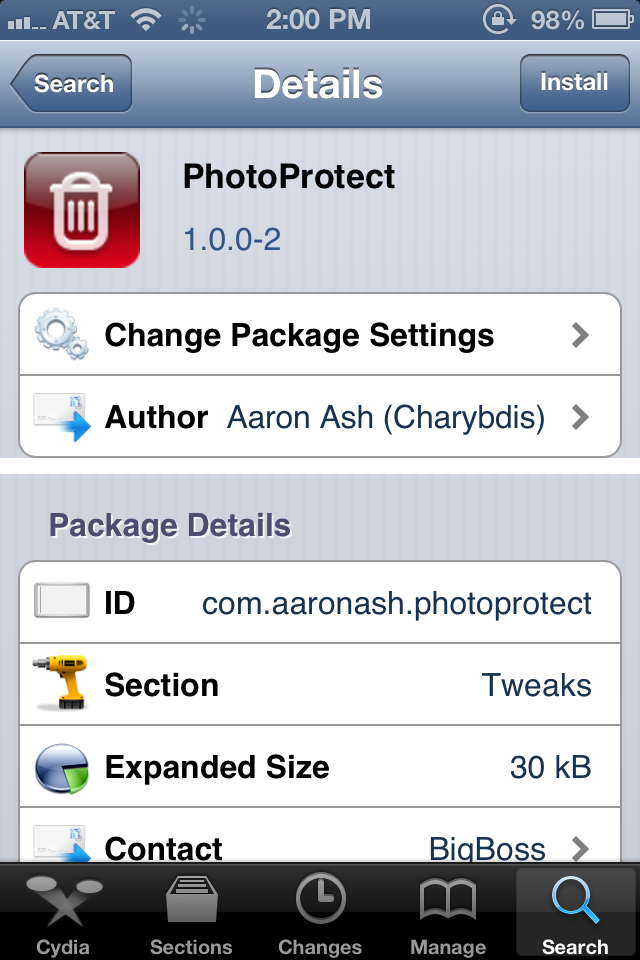The height and width of the screenshot is (960, 640).
Task: Open the Cydia tab
Action: pos(63,912)
